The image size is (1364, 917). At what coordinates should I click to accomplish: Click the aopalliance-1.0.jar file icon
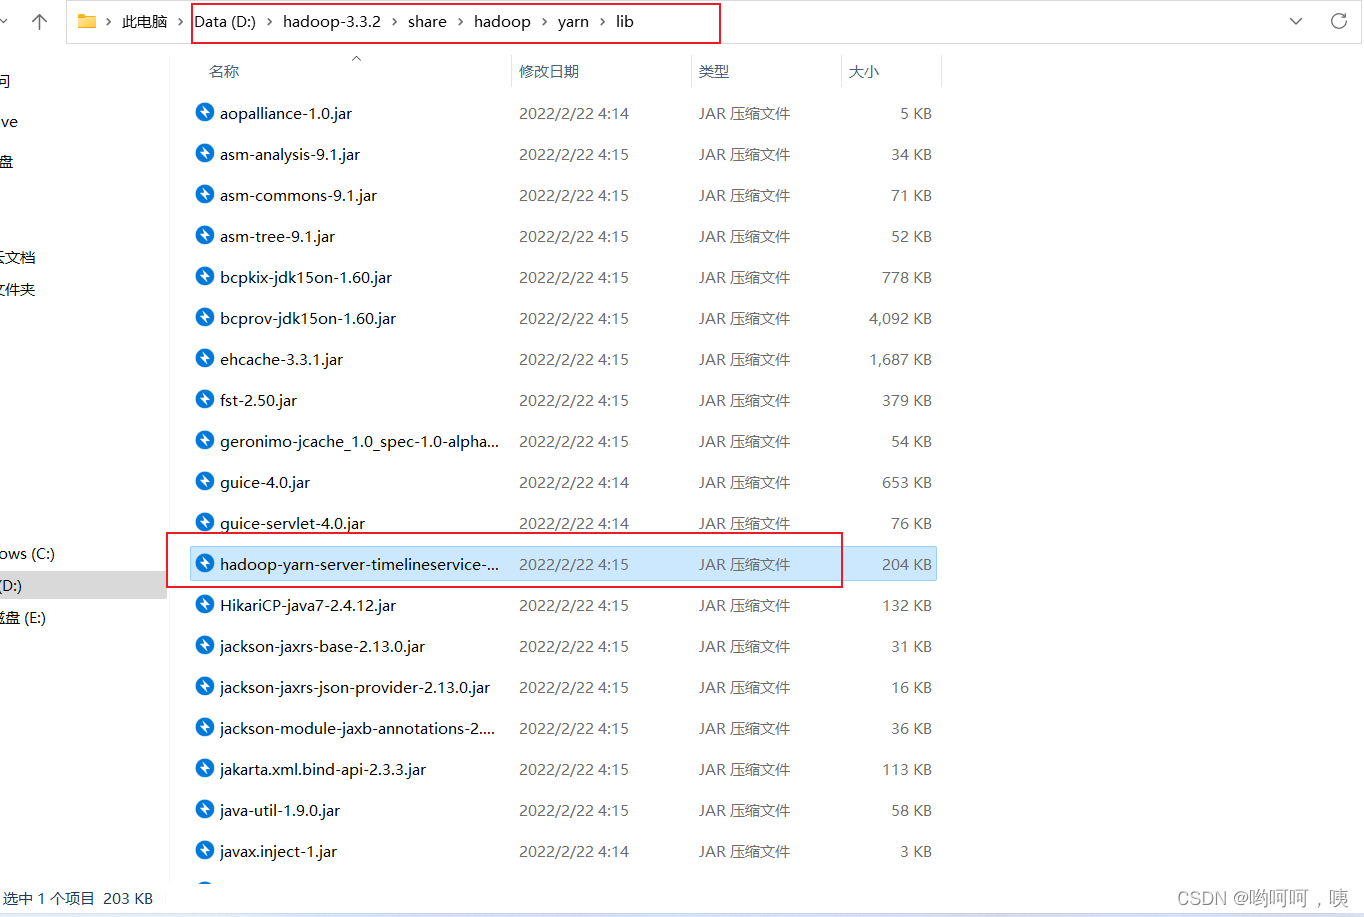[x=205, y=112]
